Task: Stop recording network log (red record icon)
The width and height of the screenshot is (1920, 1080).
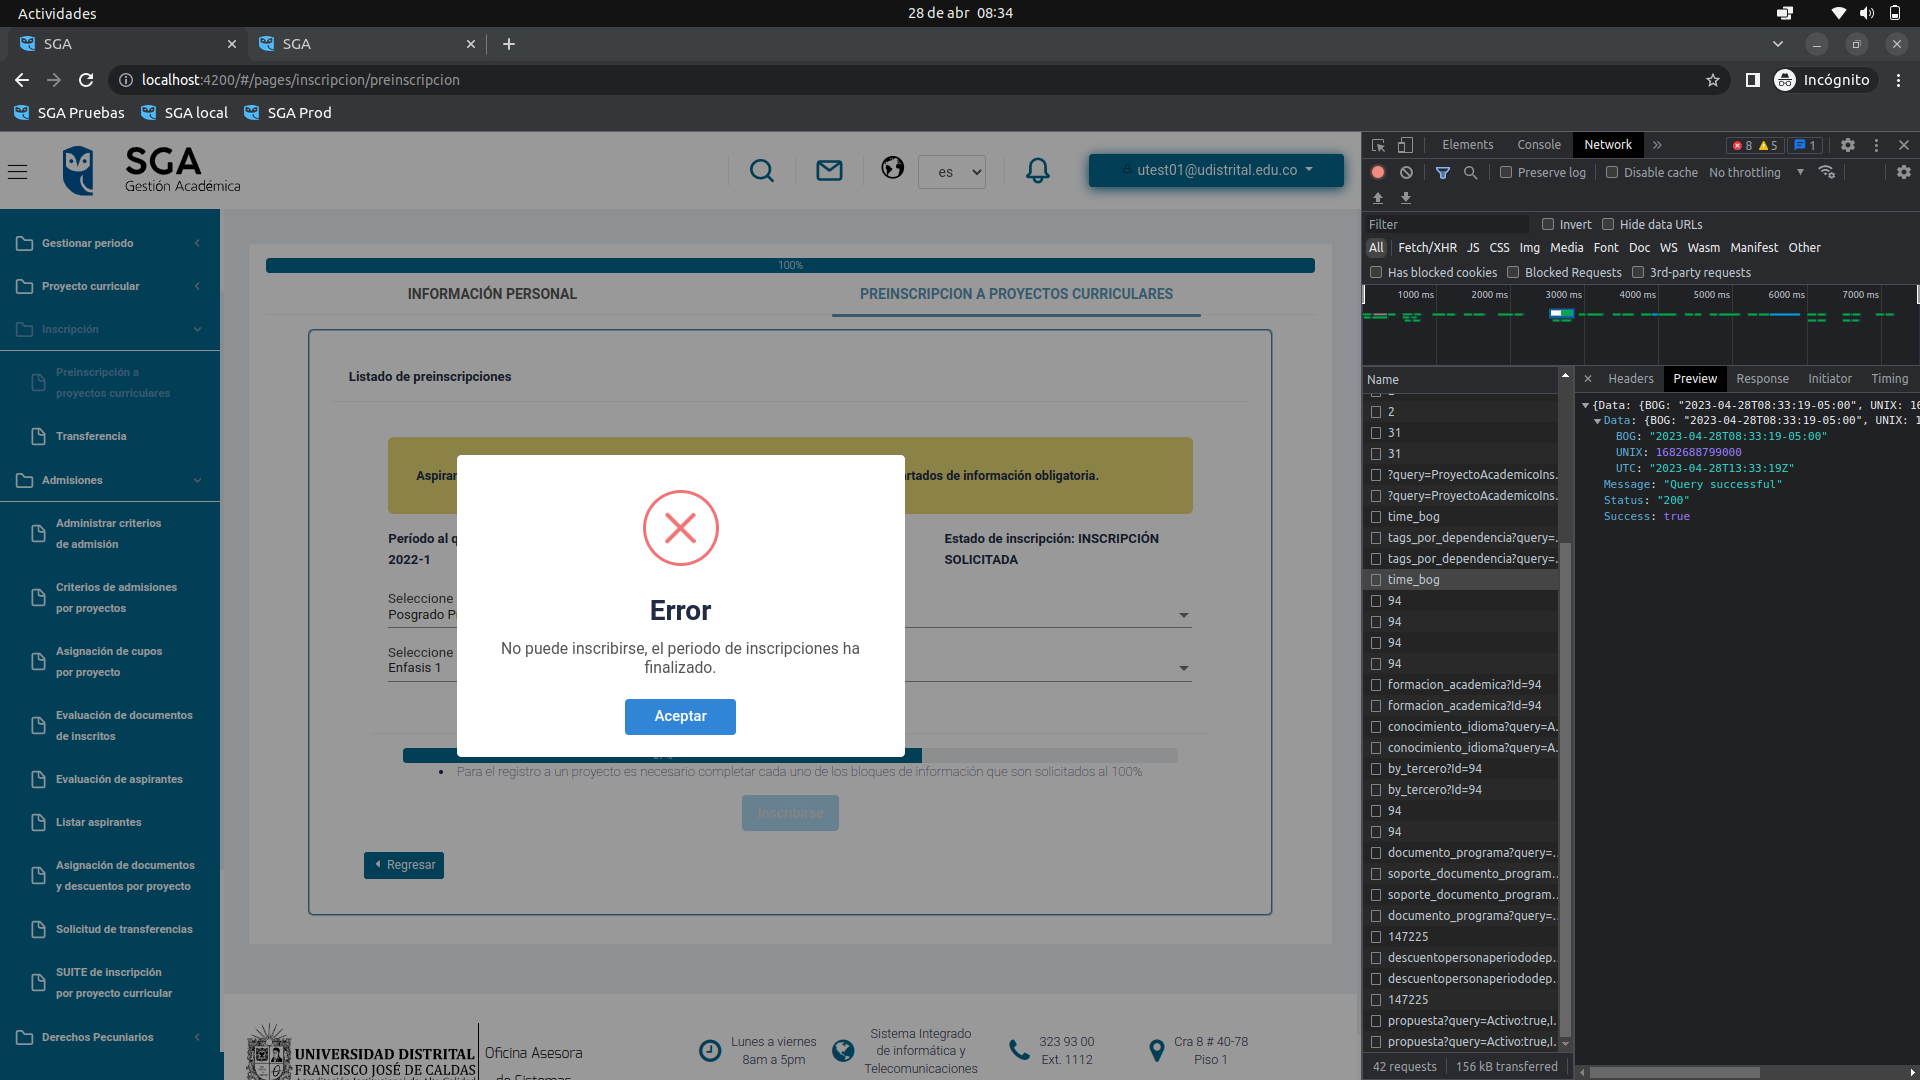Action: (1377, 172)
